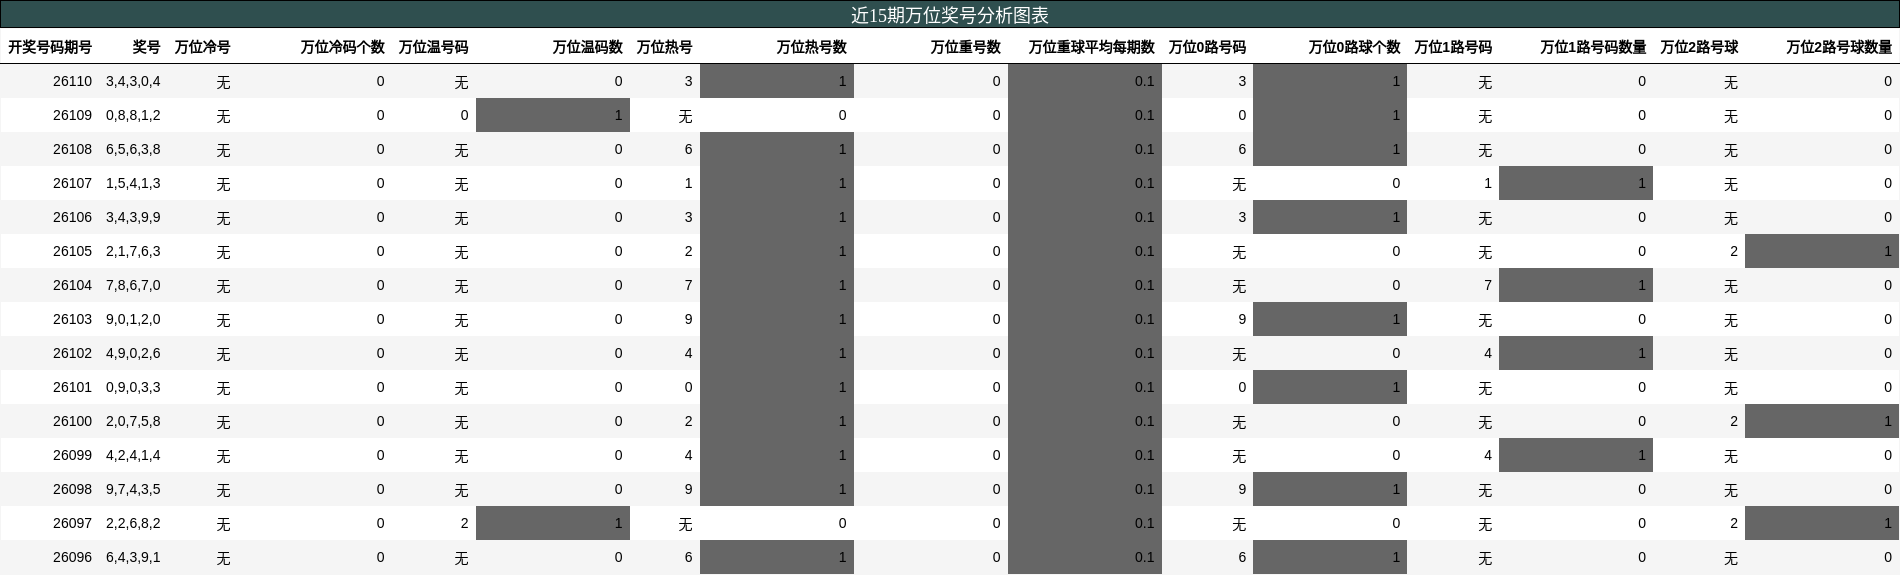Select period number 26096
The image size is (1900, 575).
[72, 557]
